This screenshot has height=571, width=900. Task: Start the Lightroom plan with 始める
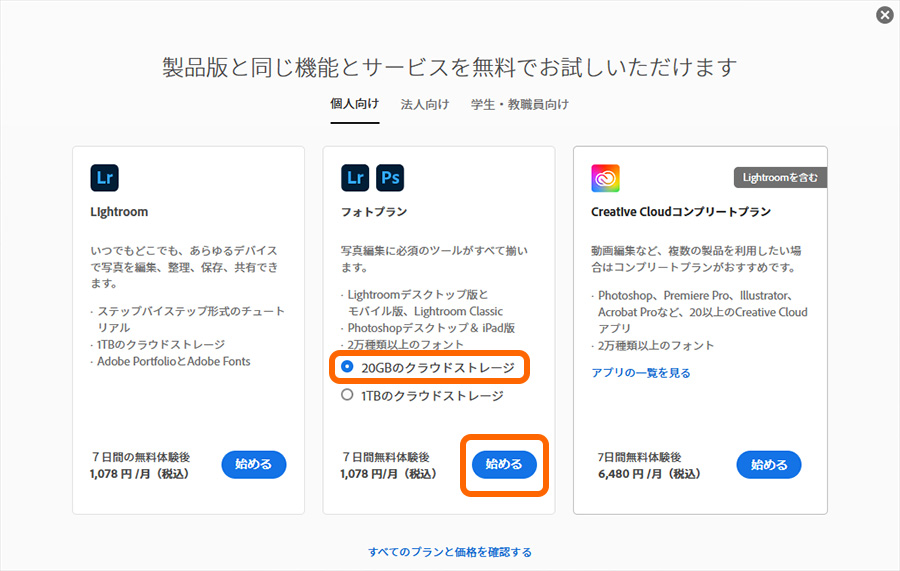[x=254, y=464]
